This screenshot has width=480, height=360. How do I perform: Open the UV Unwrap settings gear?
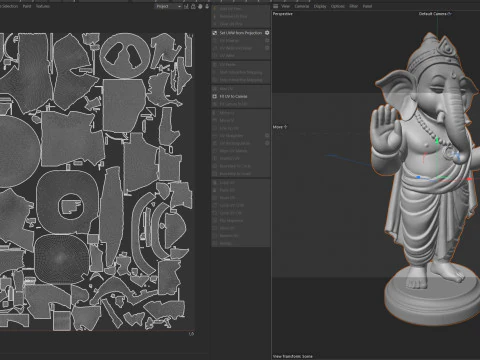[267, 40]
